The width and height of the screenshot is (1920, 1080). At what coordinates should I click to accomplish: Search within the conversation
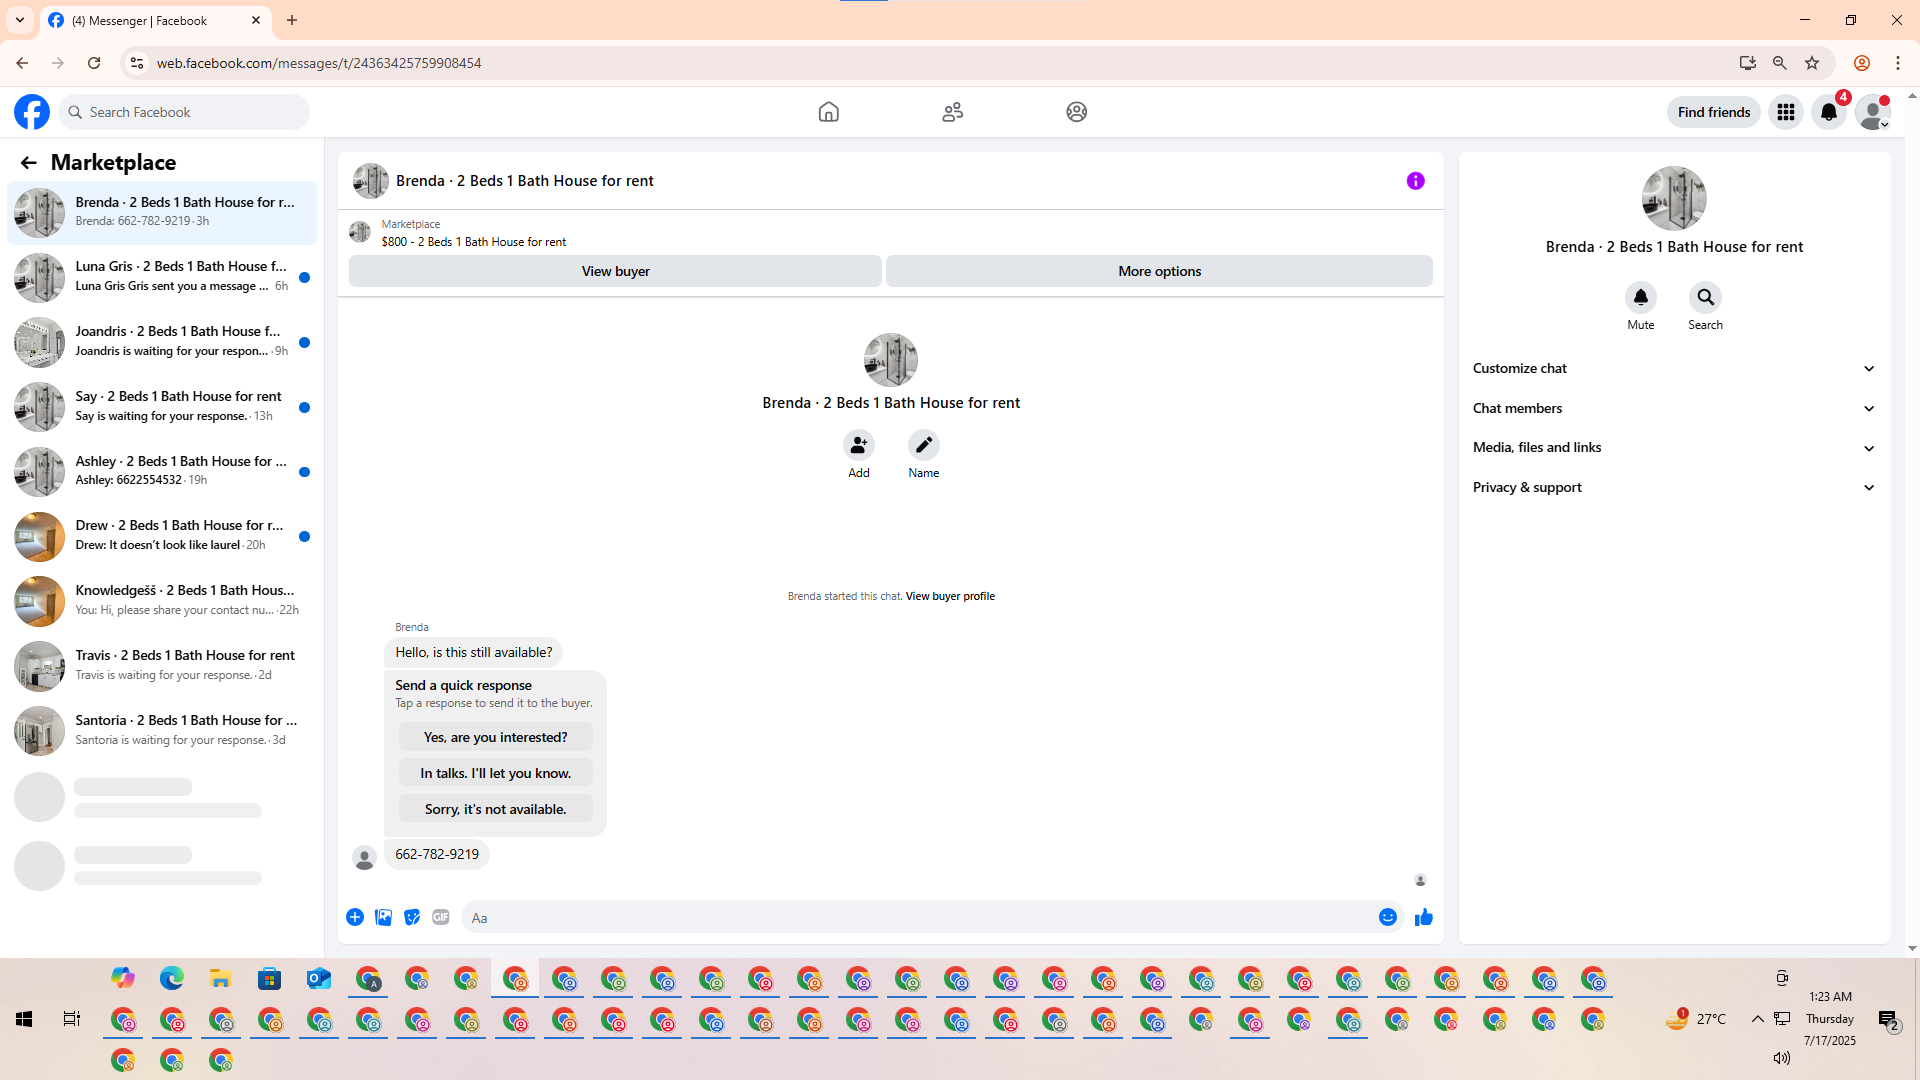pyautogui.click(x=1706, y=298)
